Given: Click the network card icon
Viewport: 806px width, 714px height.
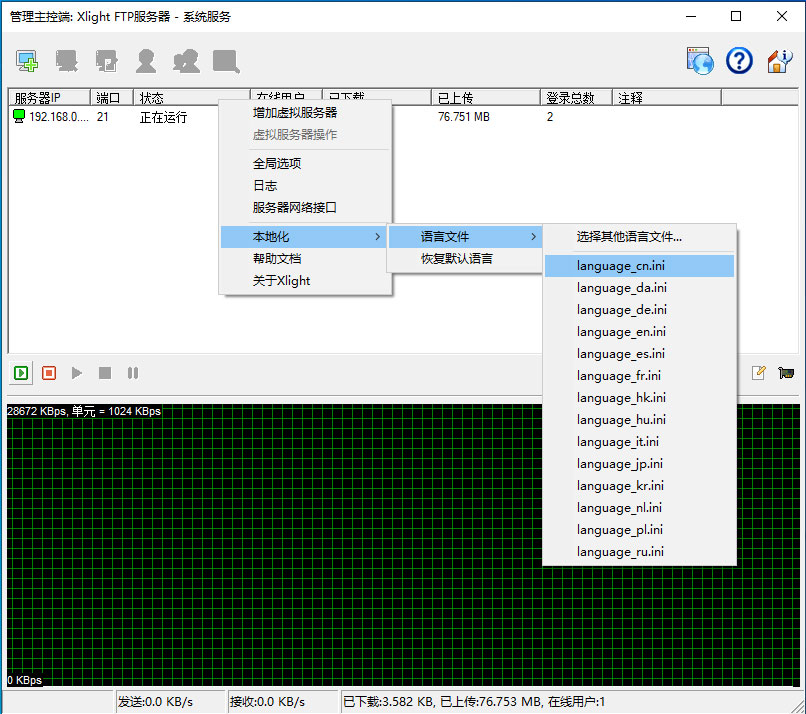Looking at the screenshot, I should [786, 373].
